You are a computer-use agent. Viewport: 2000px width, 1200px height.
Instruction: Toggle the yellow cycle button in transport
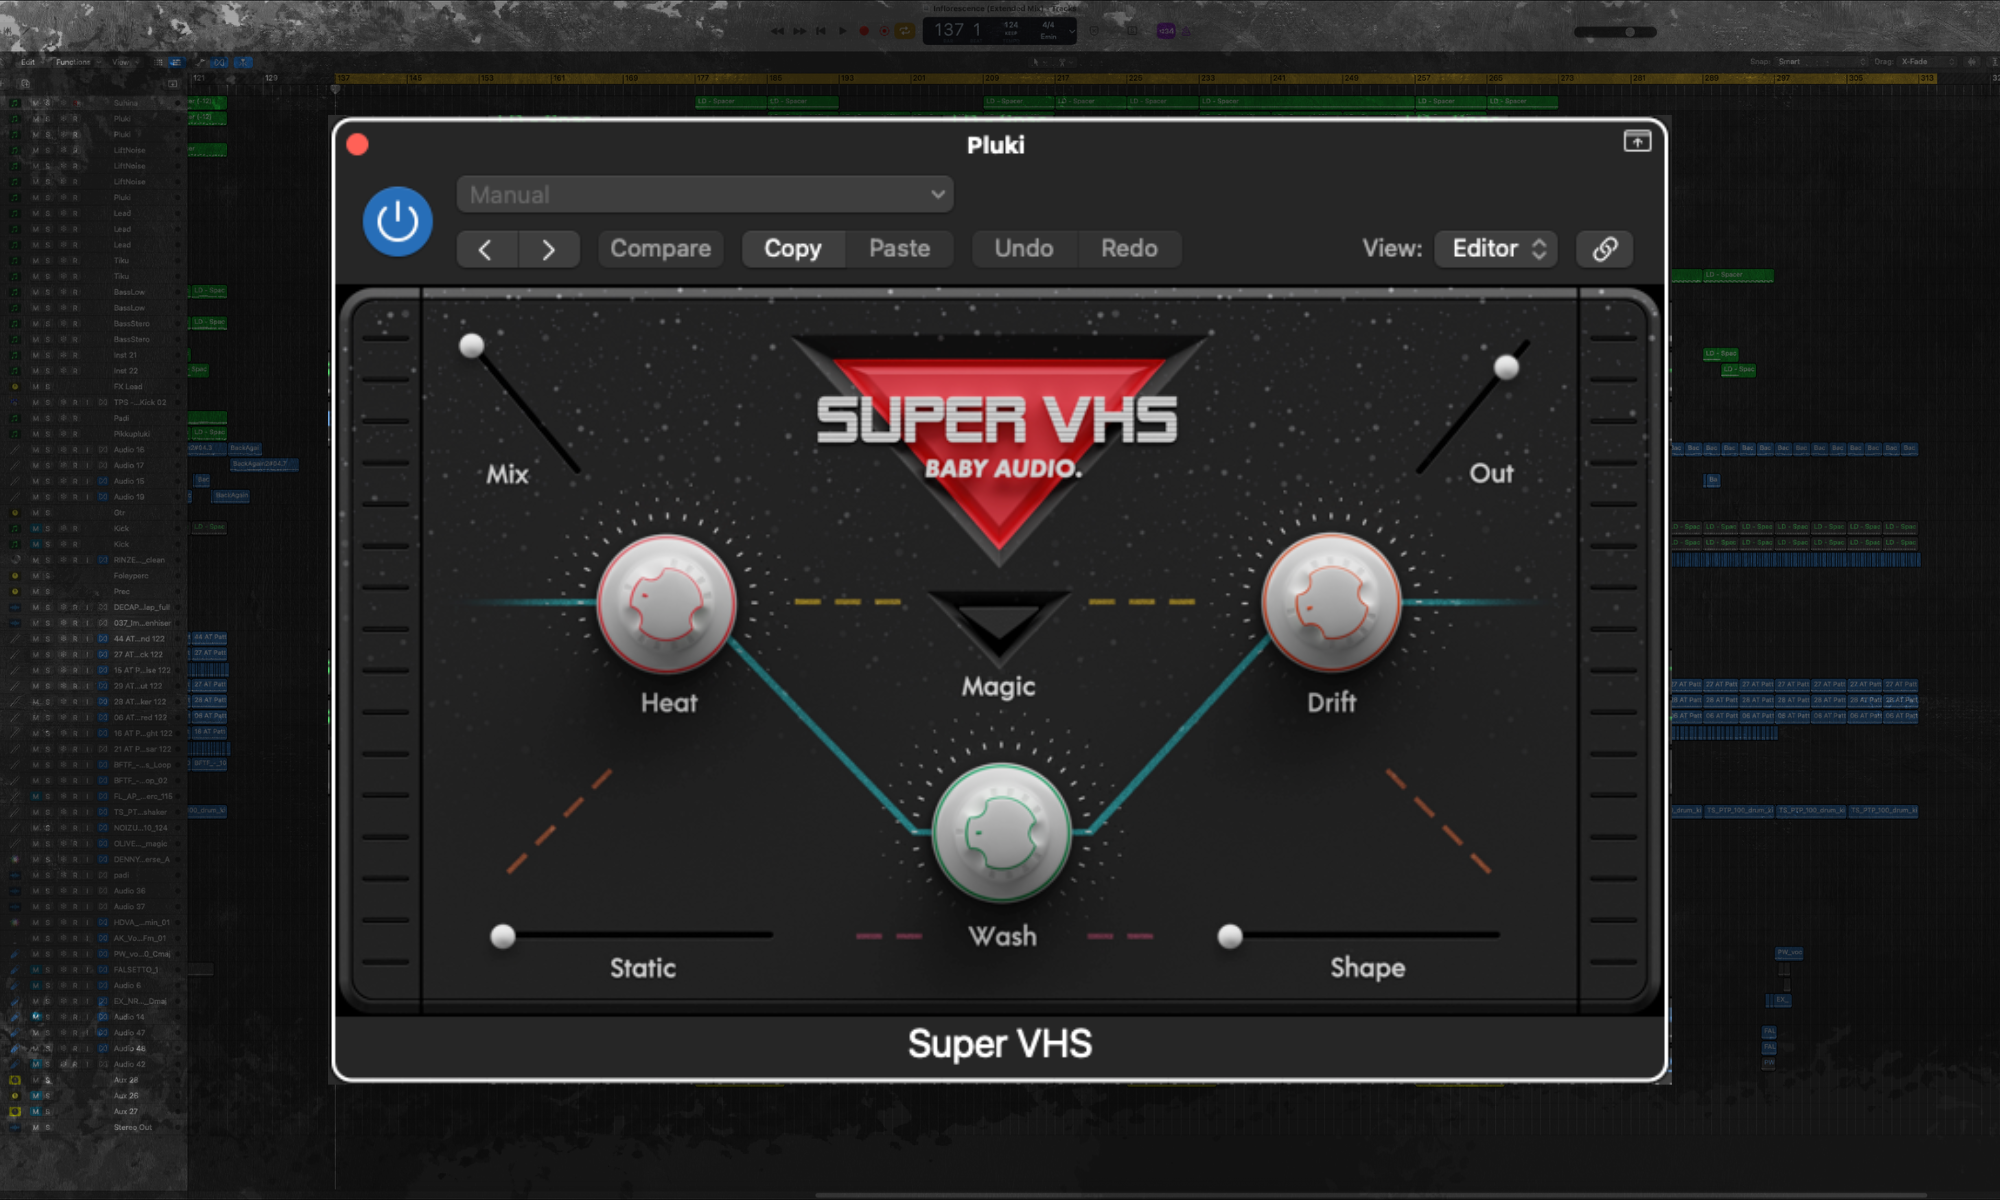[x=904, y=31]
